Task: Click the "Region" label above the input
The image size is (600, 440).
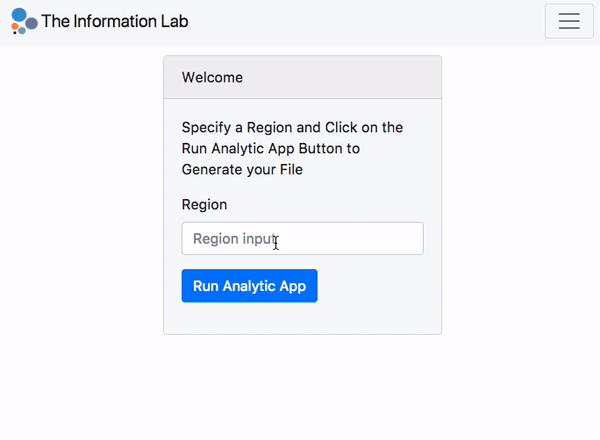Action: [x=204, y=205]
